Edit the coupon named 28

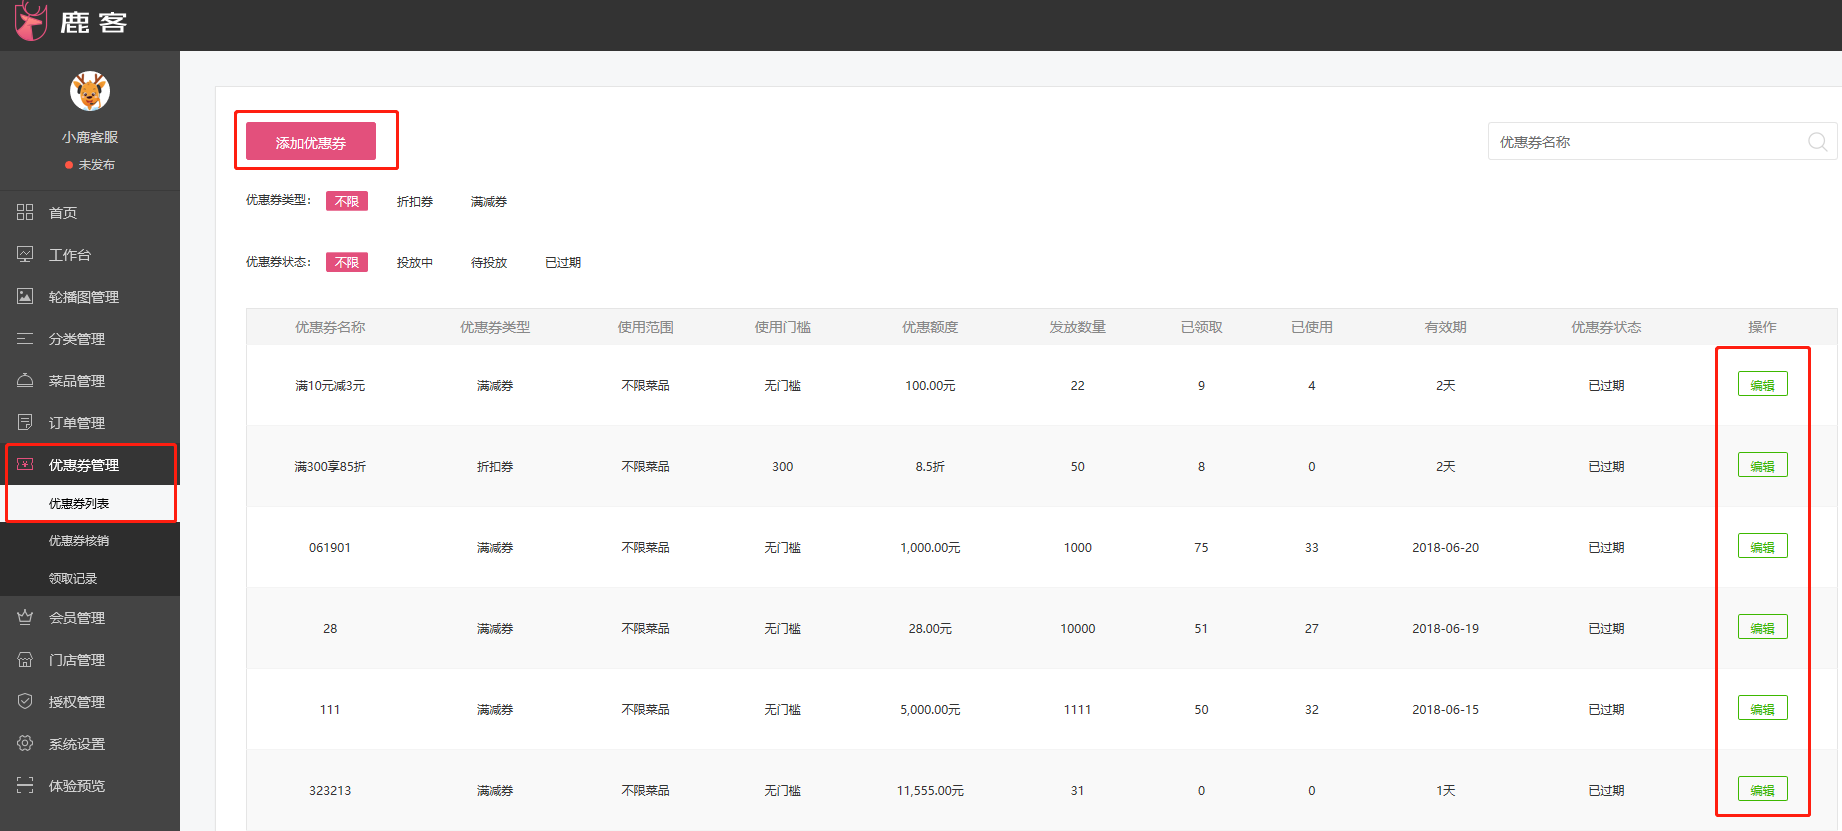[x=1762, y=628]
